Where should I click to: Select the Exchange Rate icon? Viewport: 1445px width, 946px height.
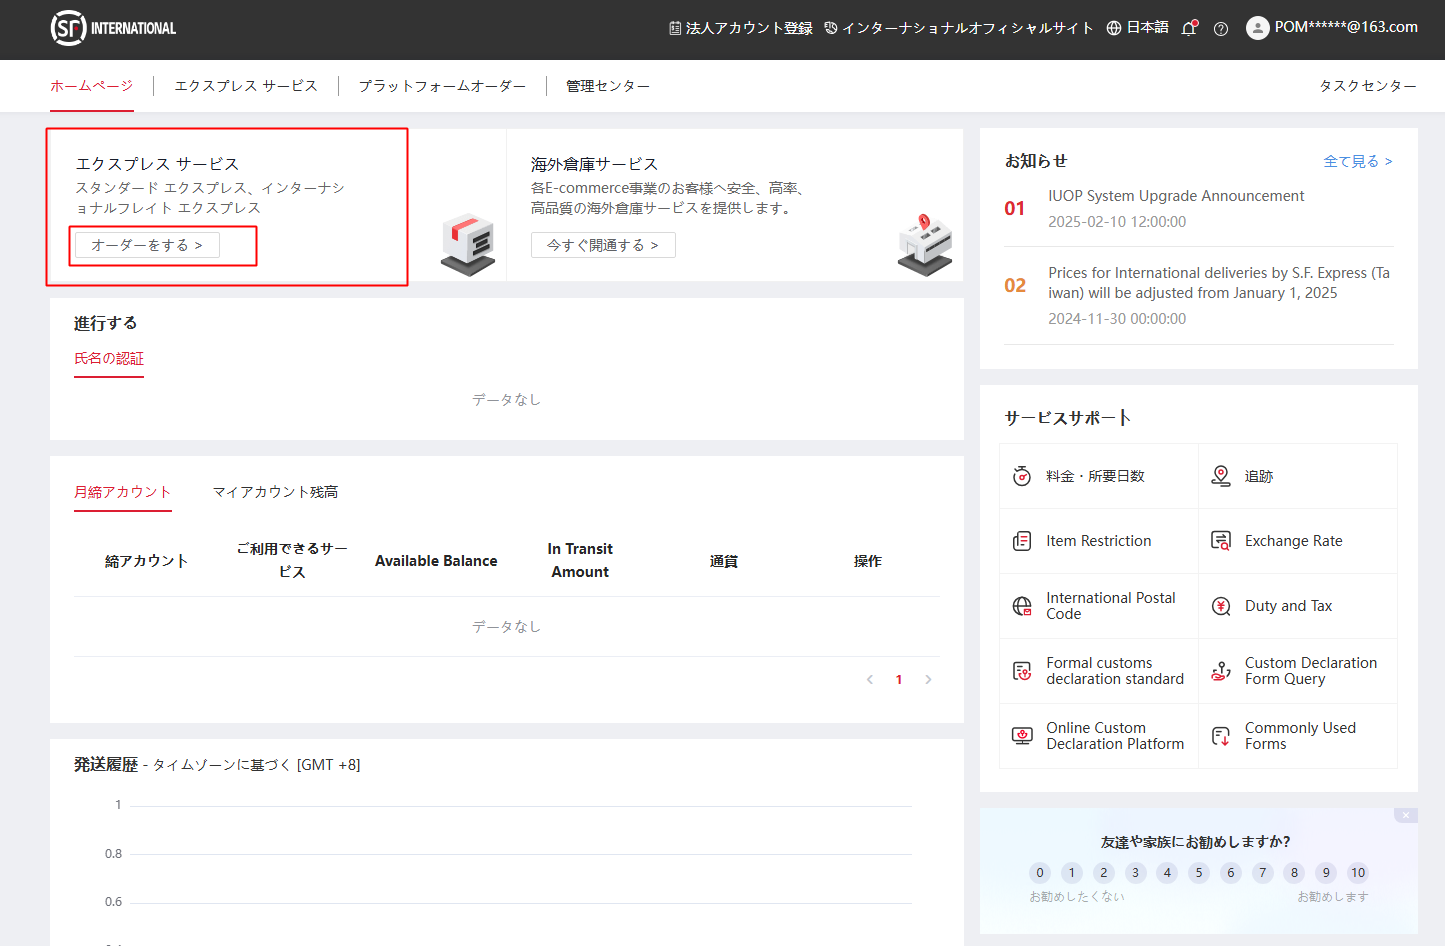[x=1221, y=540]
